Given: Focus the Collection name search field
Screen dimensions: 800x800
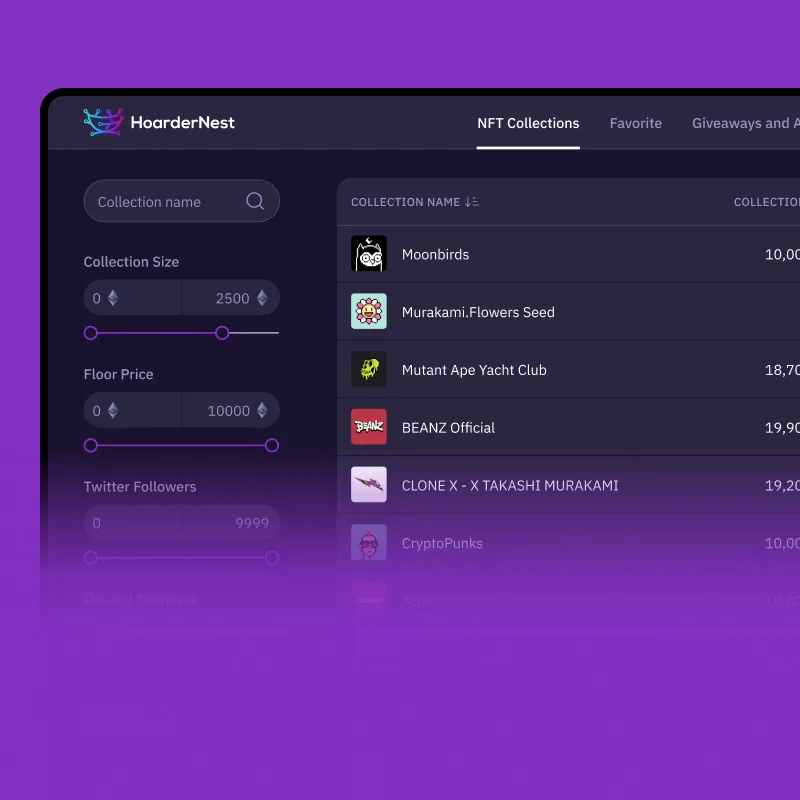Looking at the screenshot, I should coord(182,201).
